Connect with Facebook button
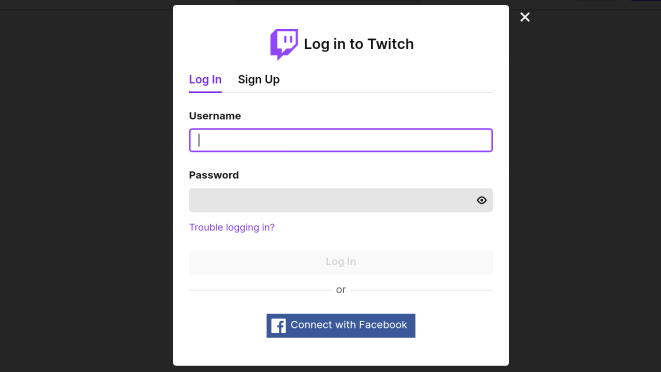 click(x=341, y=326)
